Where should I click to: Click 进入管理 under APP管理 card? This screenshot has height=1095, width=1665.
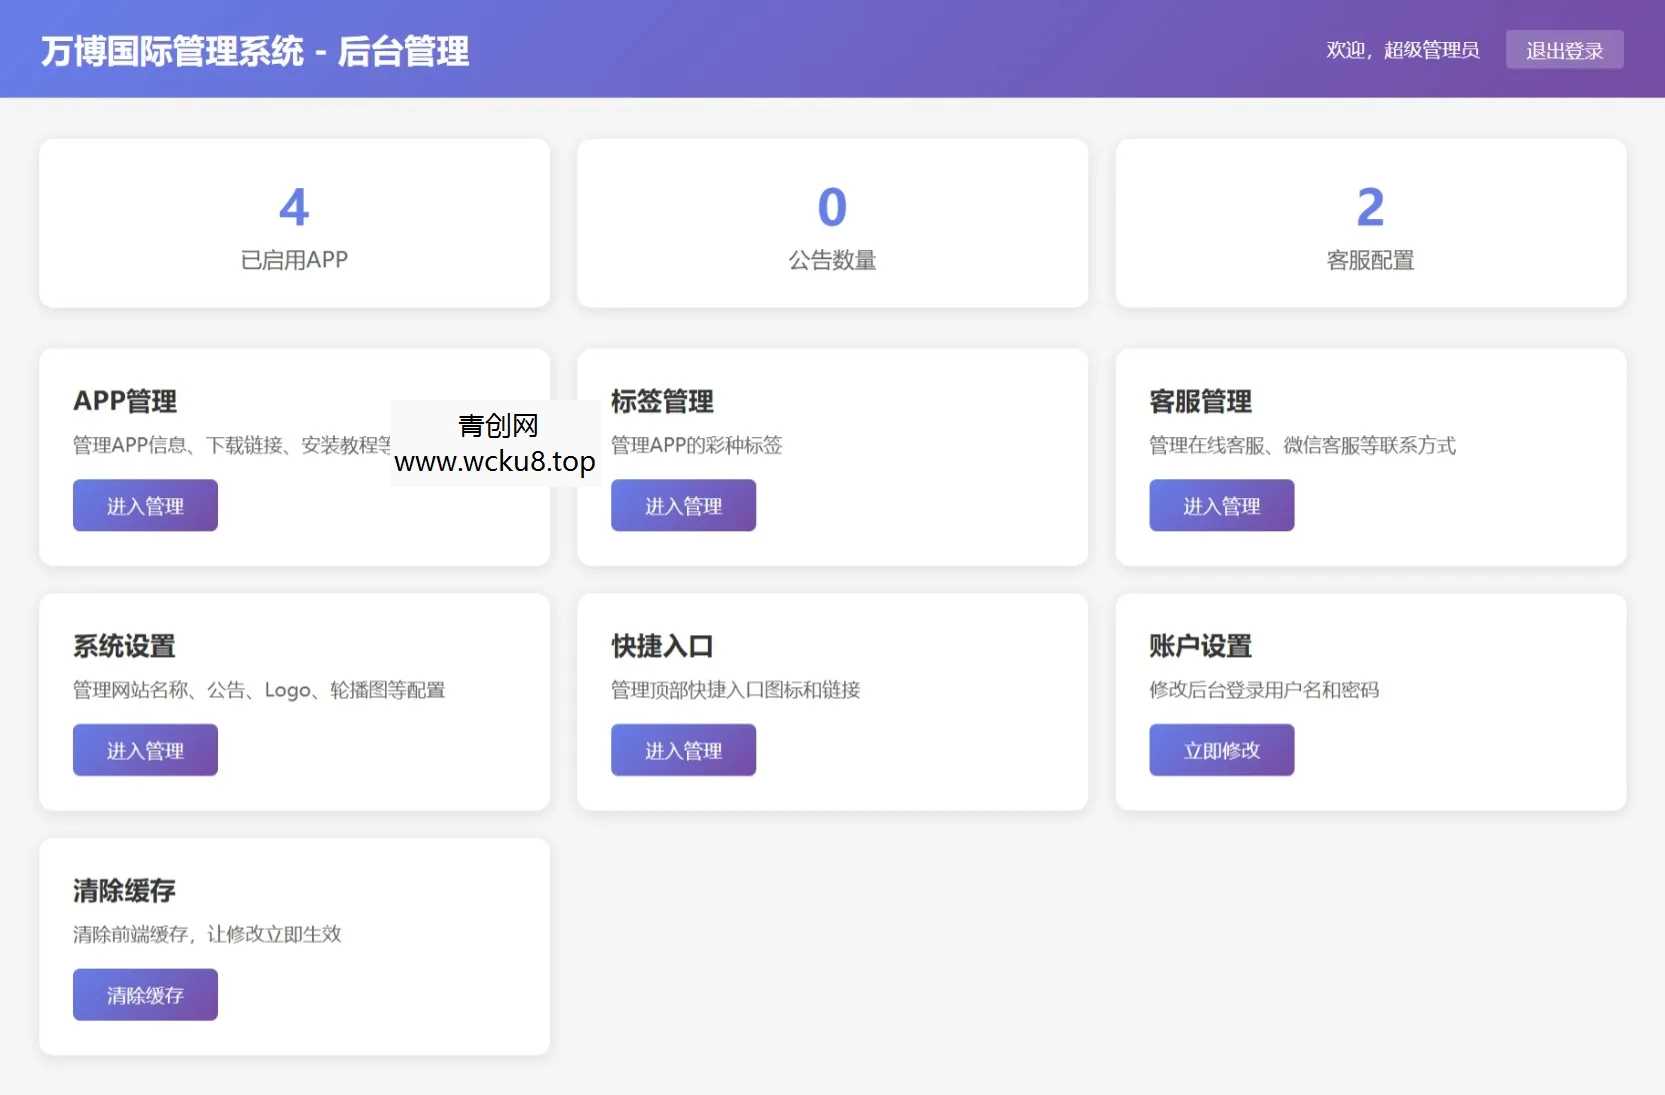144,505
